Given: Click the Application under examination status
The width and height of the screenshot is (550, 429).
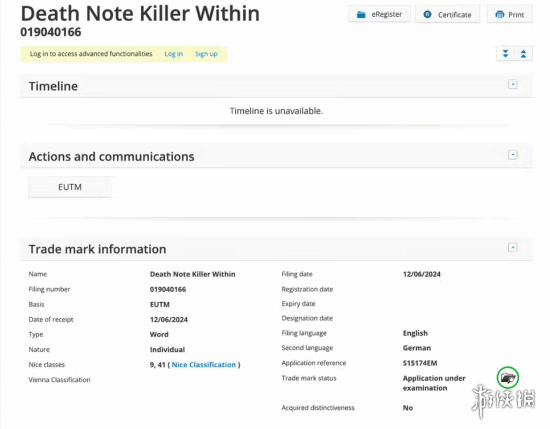Looking at the screenshot, I should [434, 383].
